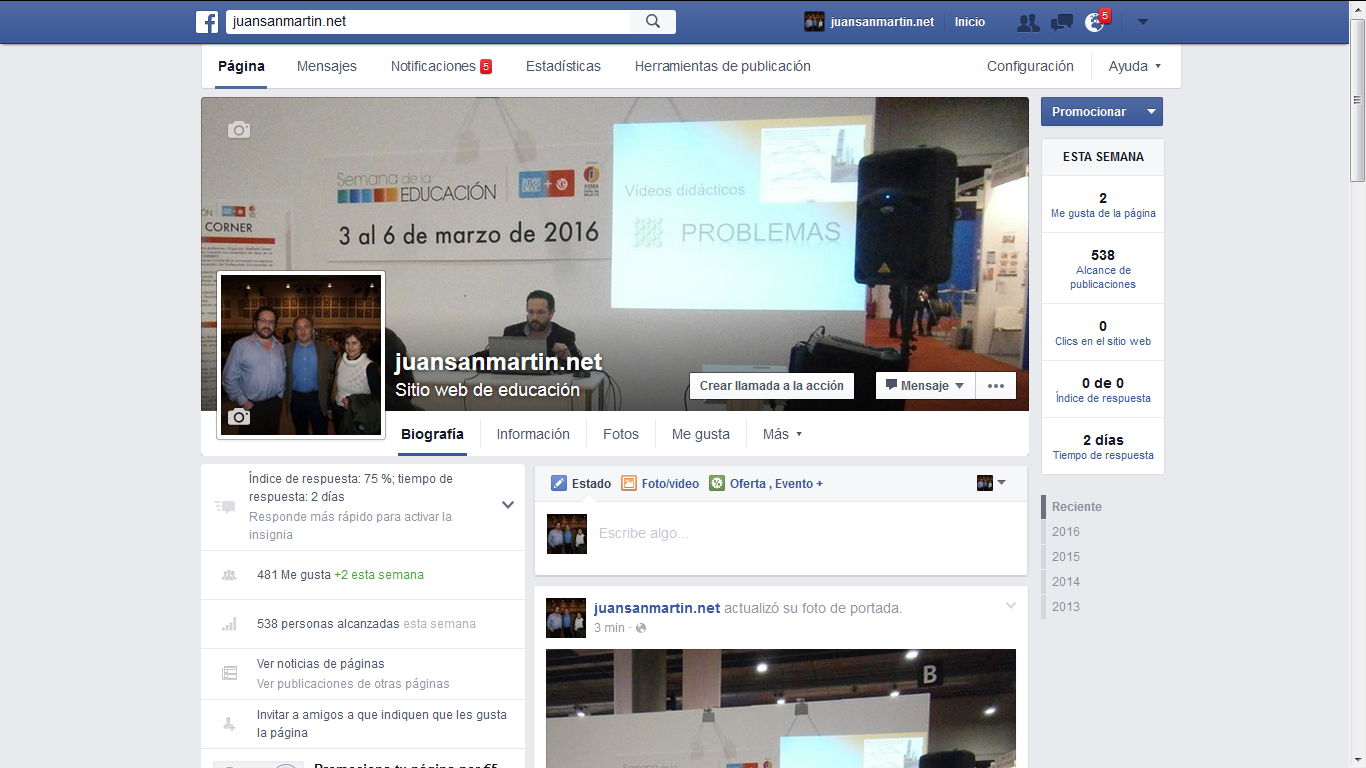Image resolution: width=1366 pixels, height=768 pixels.
Task: Click Alcance de publicaciones stat
Action: [x=1103, y=268]
